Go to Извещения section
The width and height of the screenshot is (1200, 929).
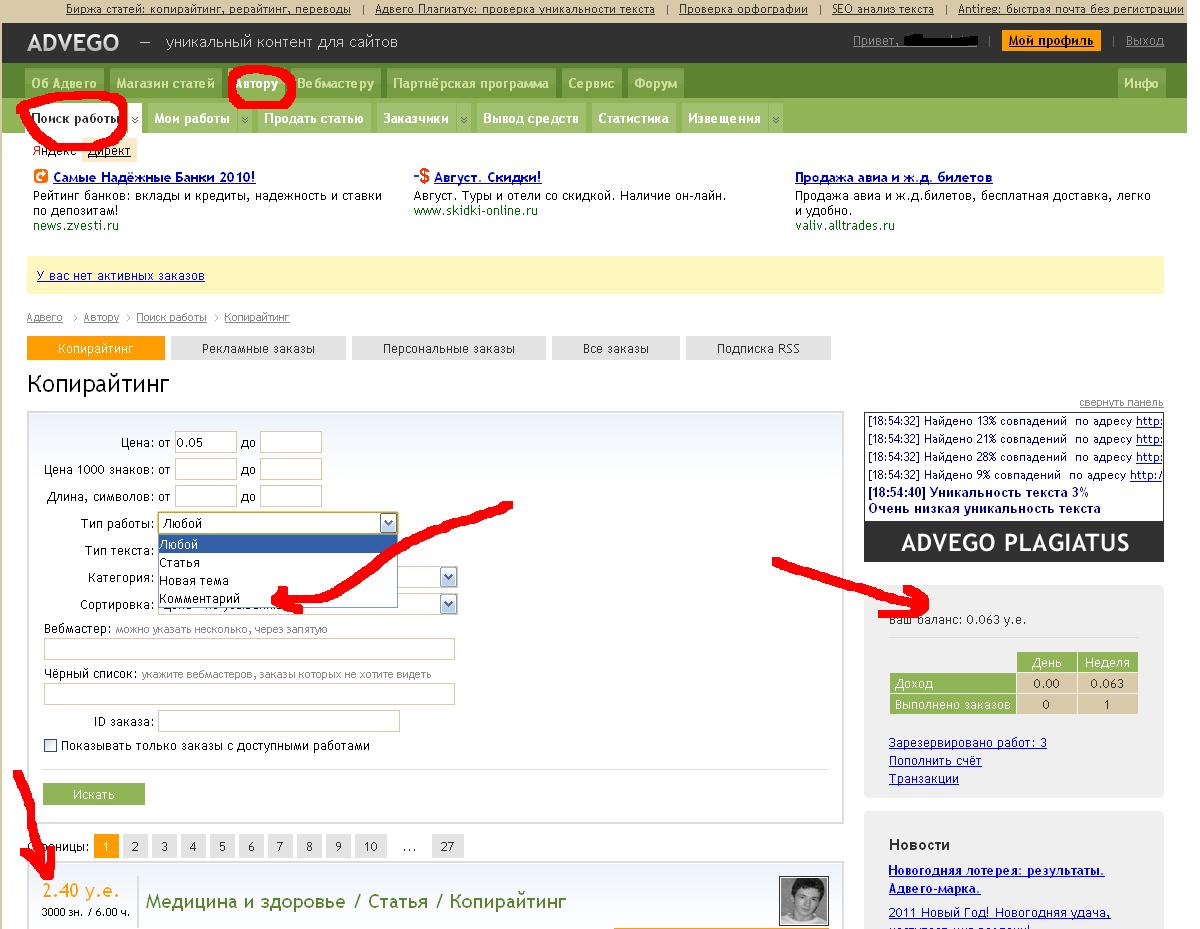[724, 118]
